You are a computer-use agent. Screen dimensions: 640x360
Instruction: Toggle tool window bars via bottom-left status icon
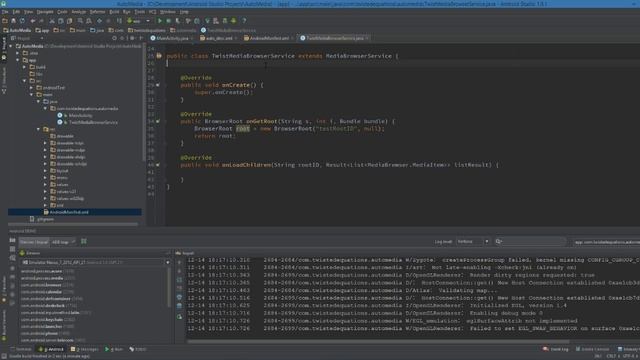pos(4,356)
